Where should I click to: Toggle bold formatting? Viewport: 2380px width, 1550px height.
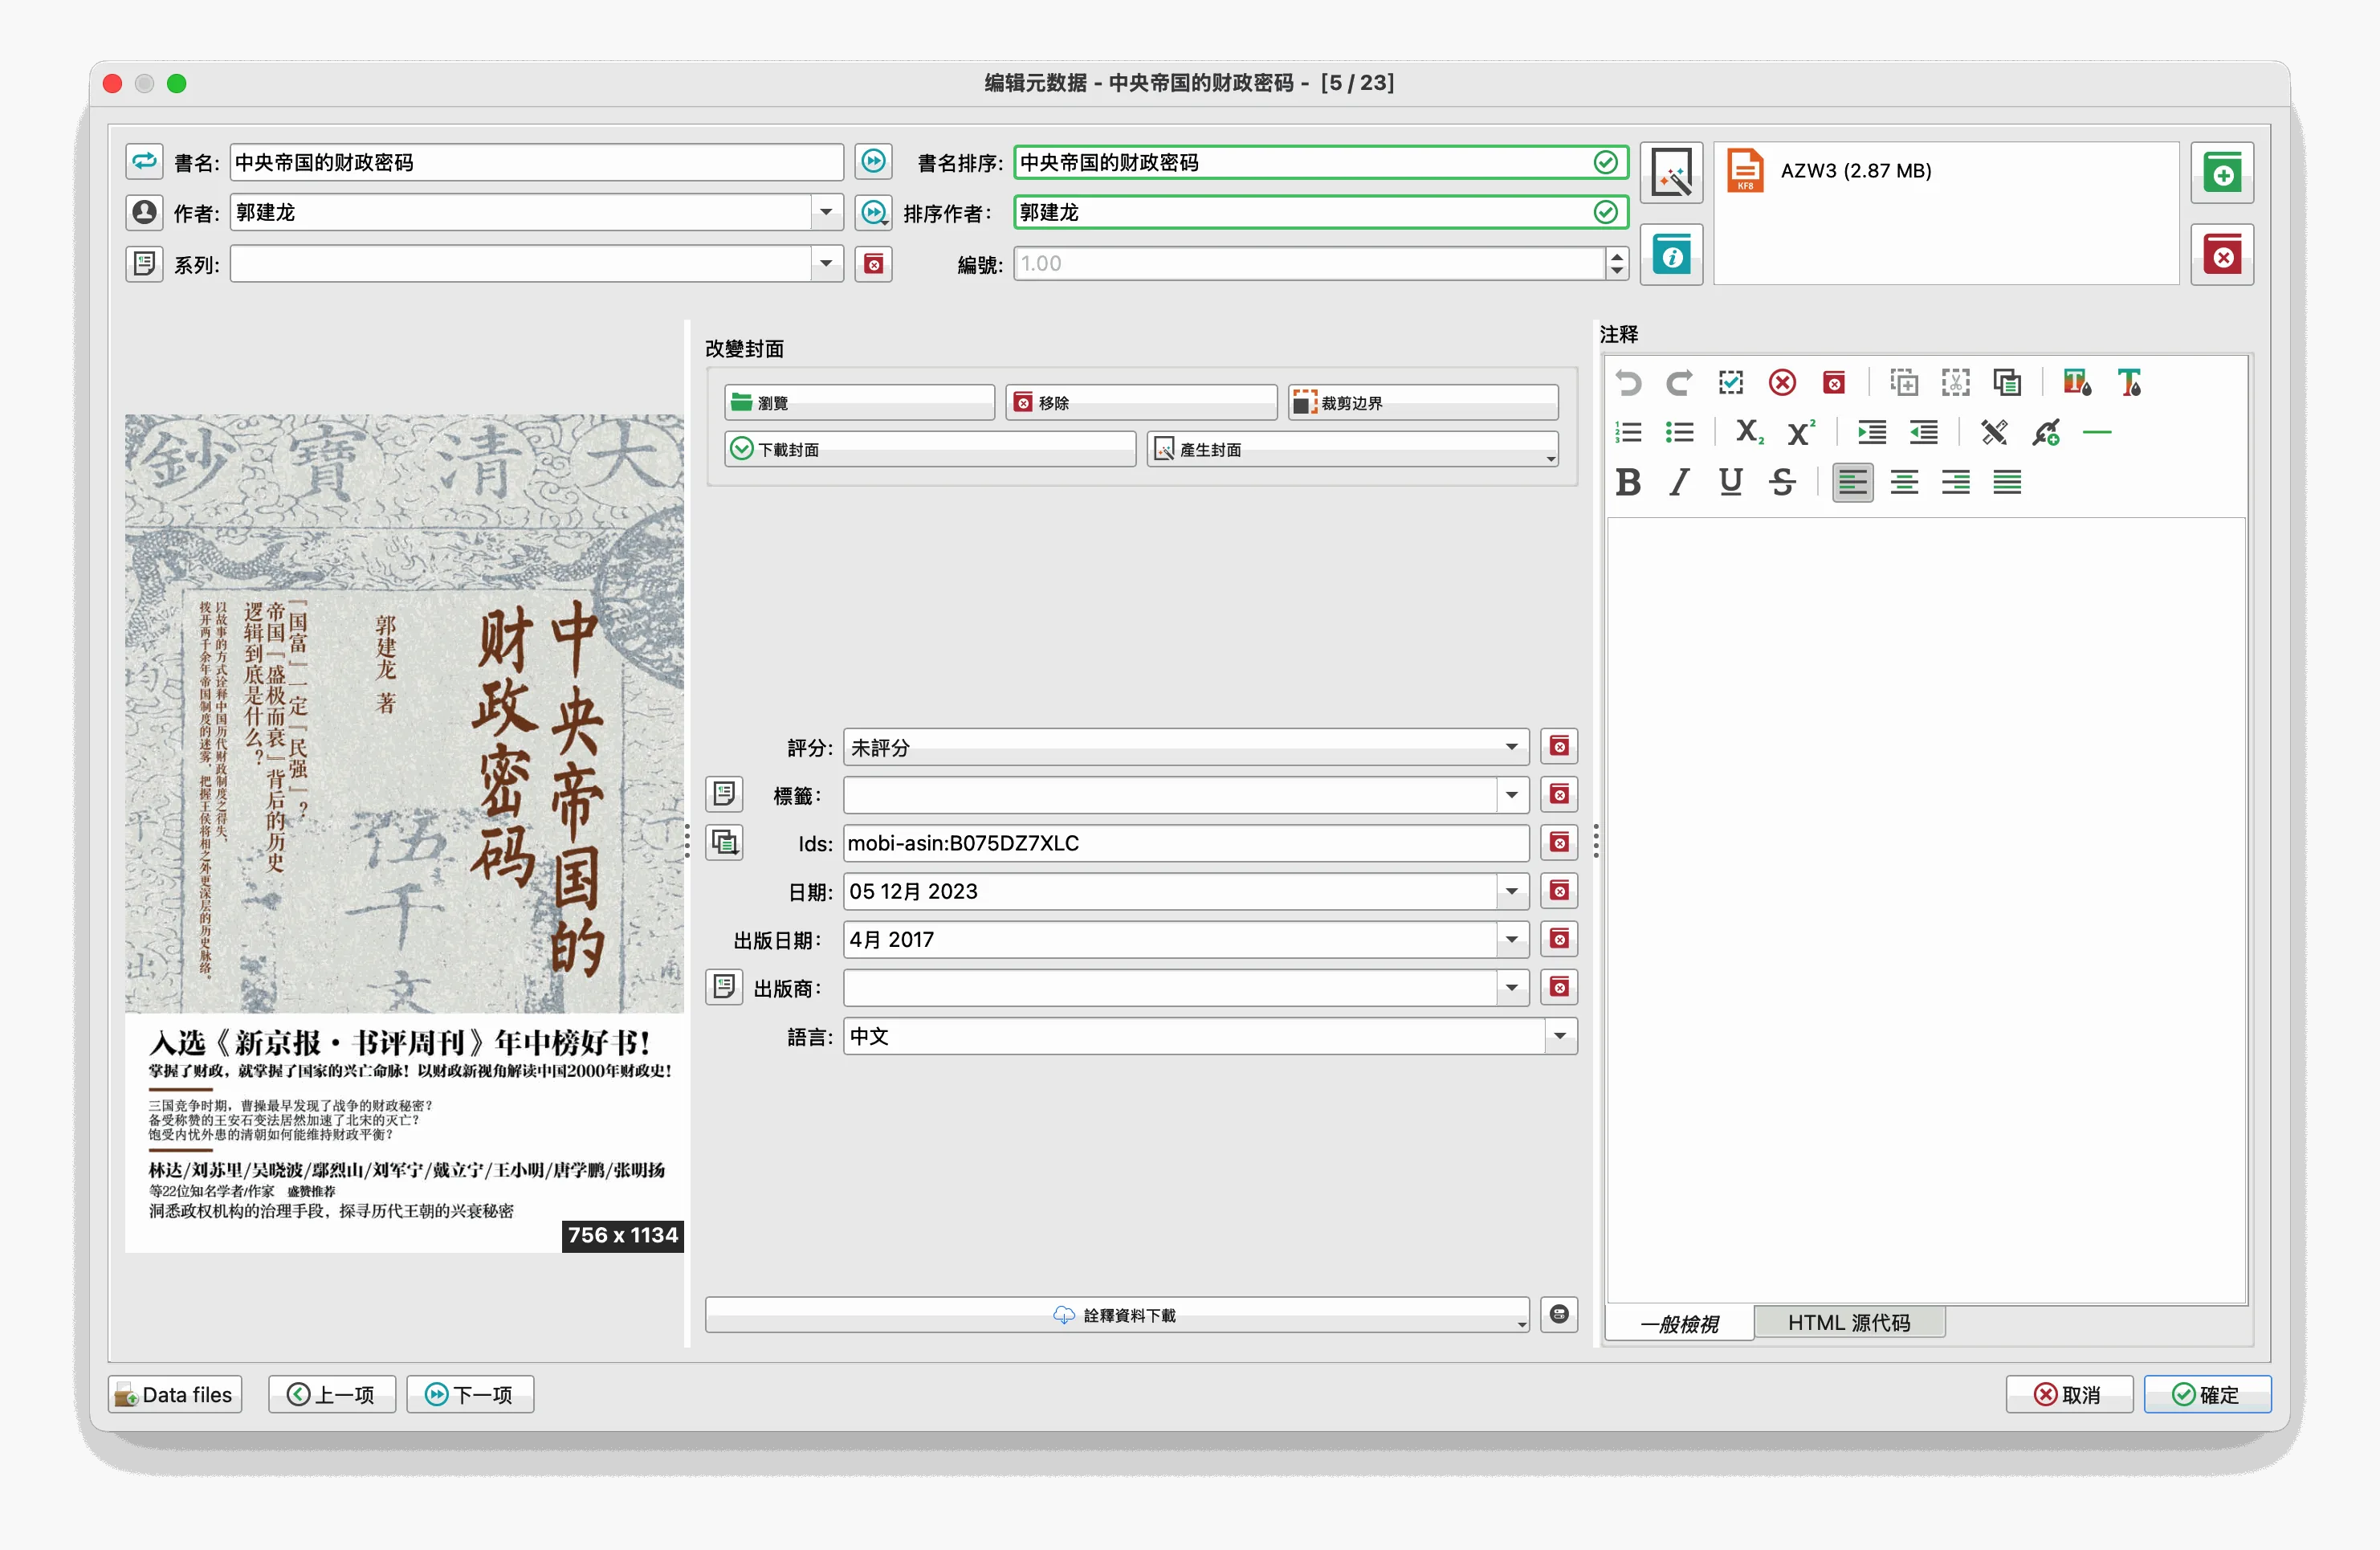coord(1628,483)
